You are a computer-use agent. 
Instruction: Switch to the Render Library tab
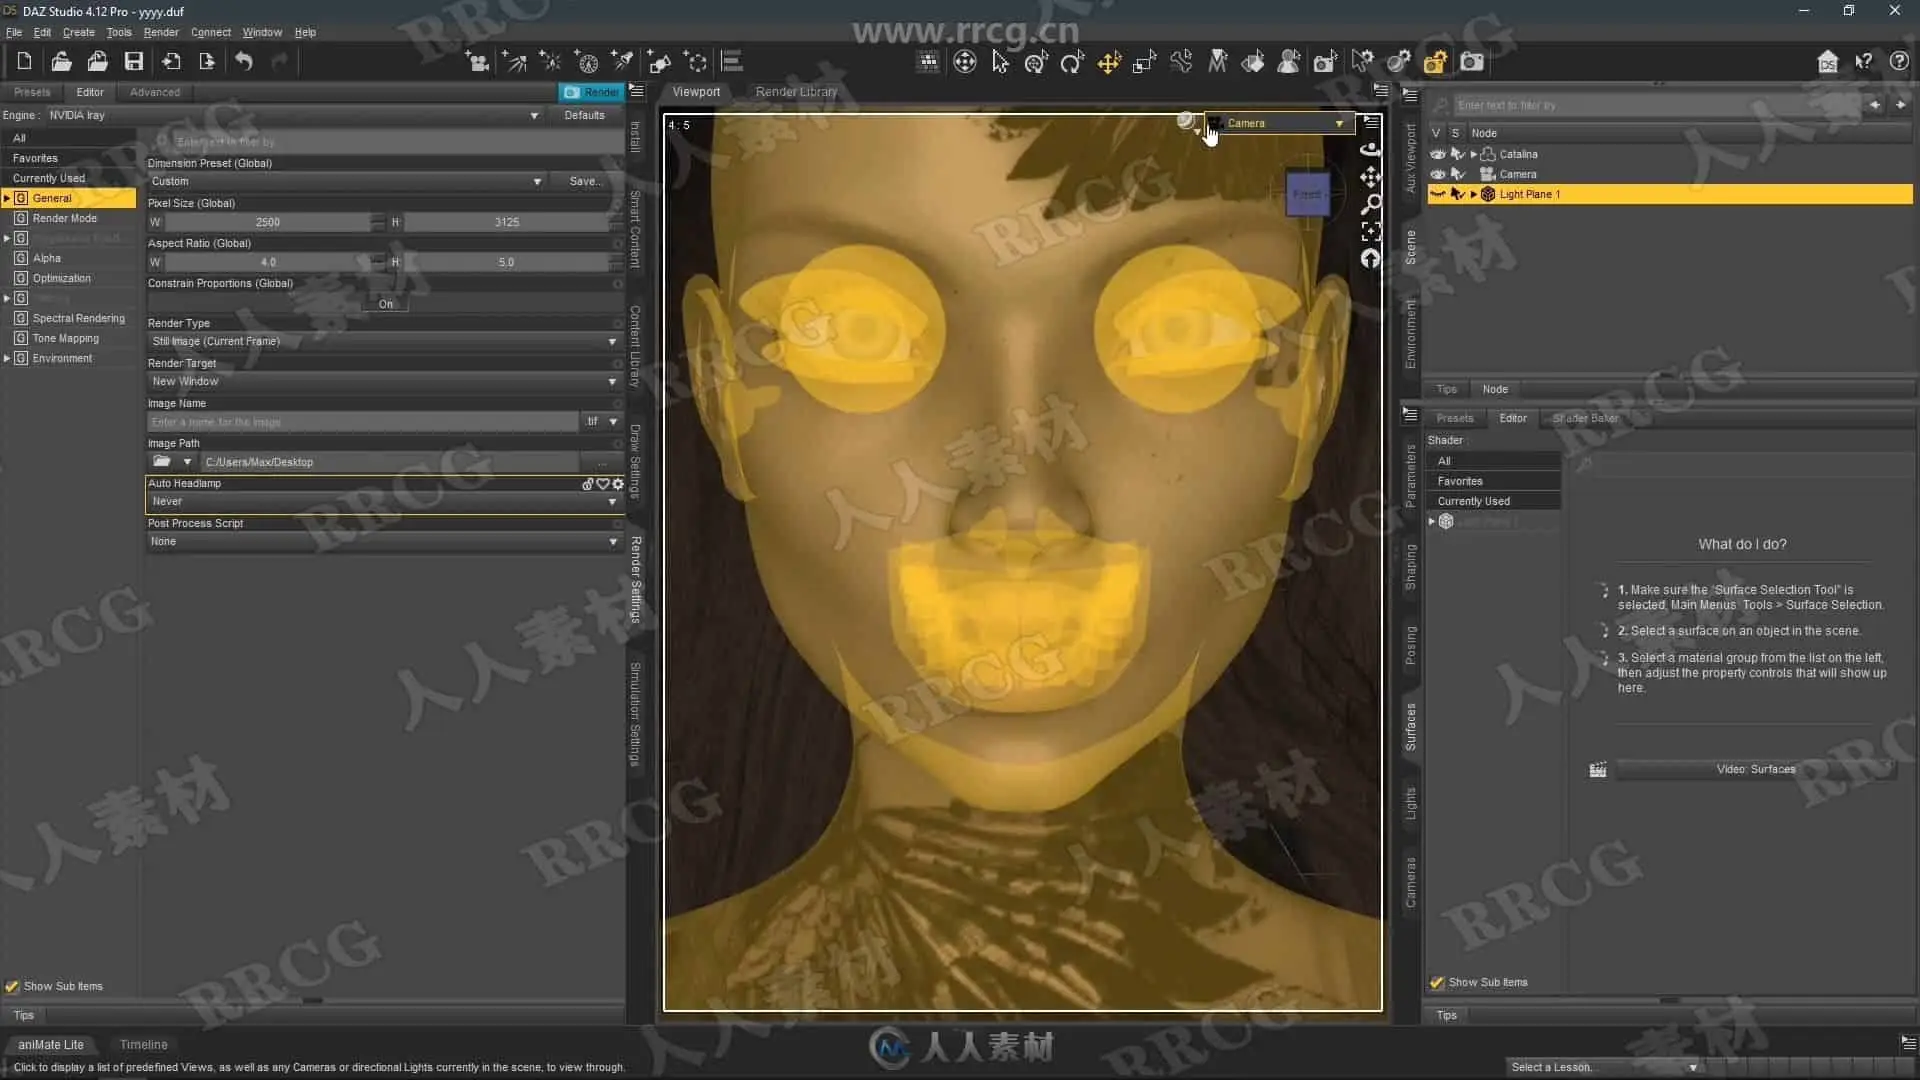(x=796, y=91)
